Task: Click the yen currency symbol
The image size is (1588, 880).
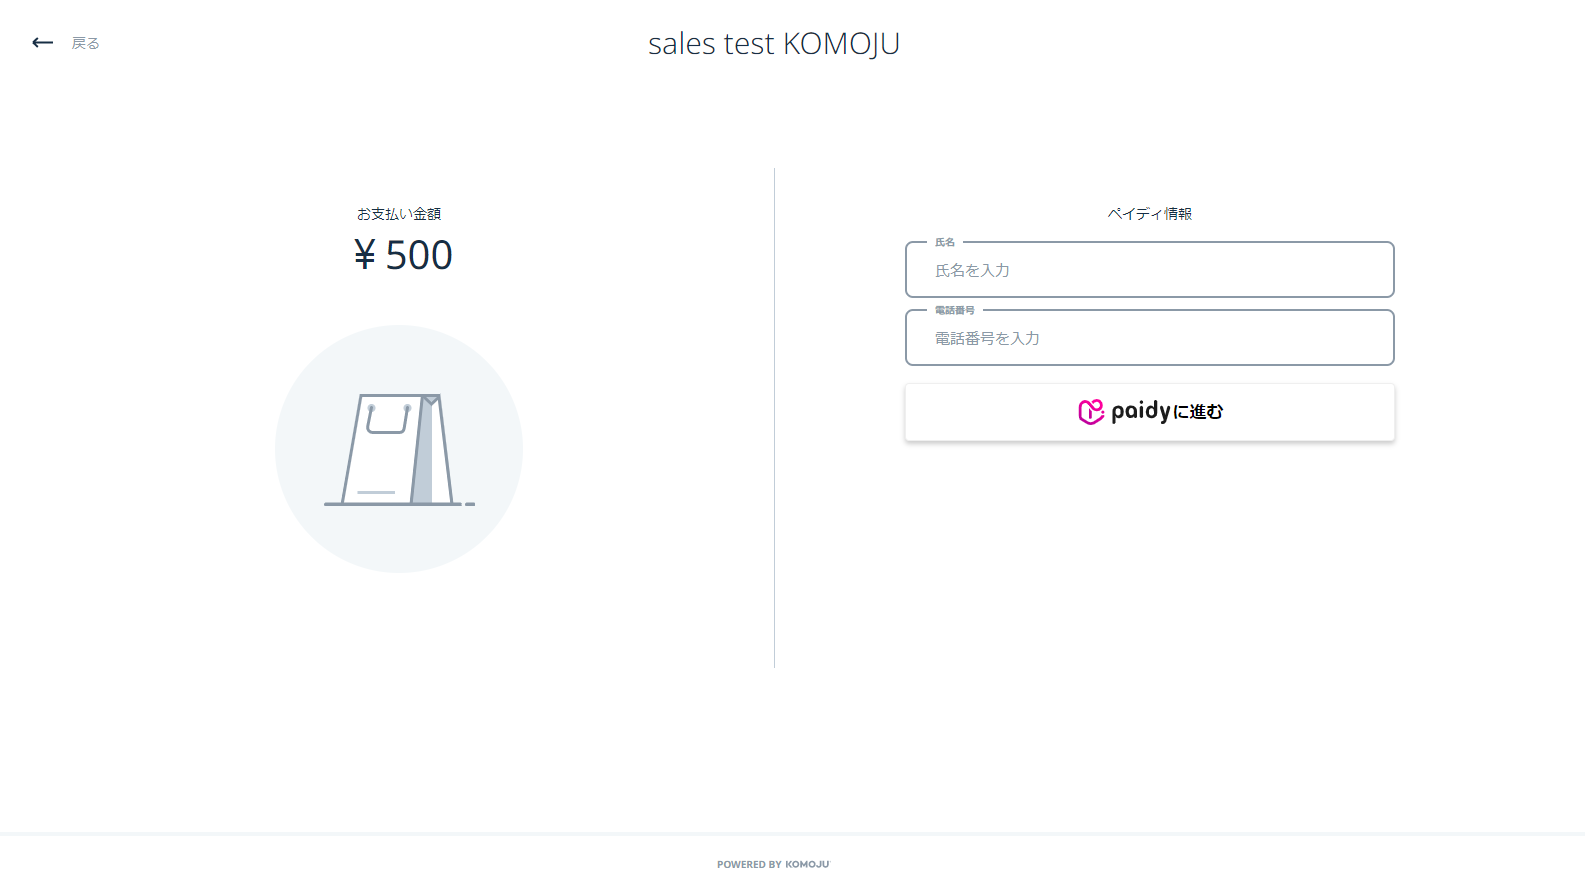Action: point(365,256)
